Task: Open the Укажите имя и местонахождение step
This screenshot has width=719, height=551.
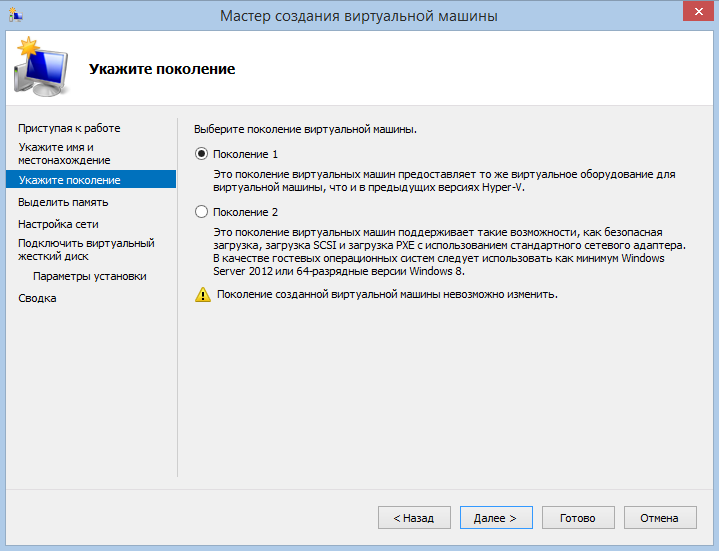Action: (x=64, y=153)
